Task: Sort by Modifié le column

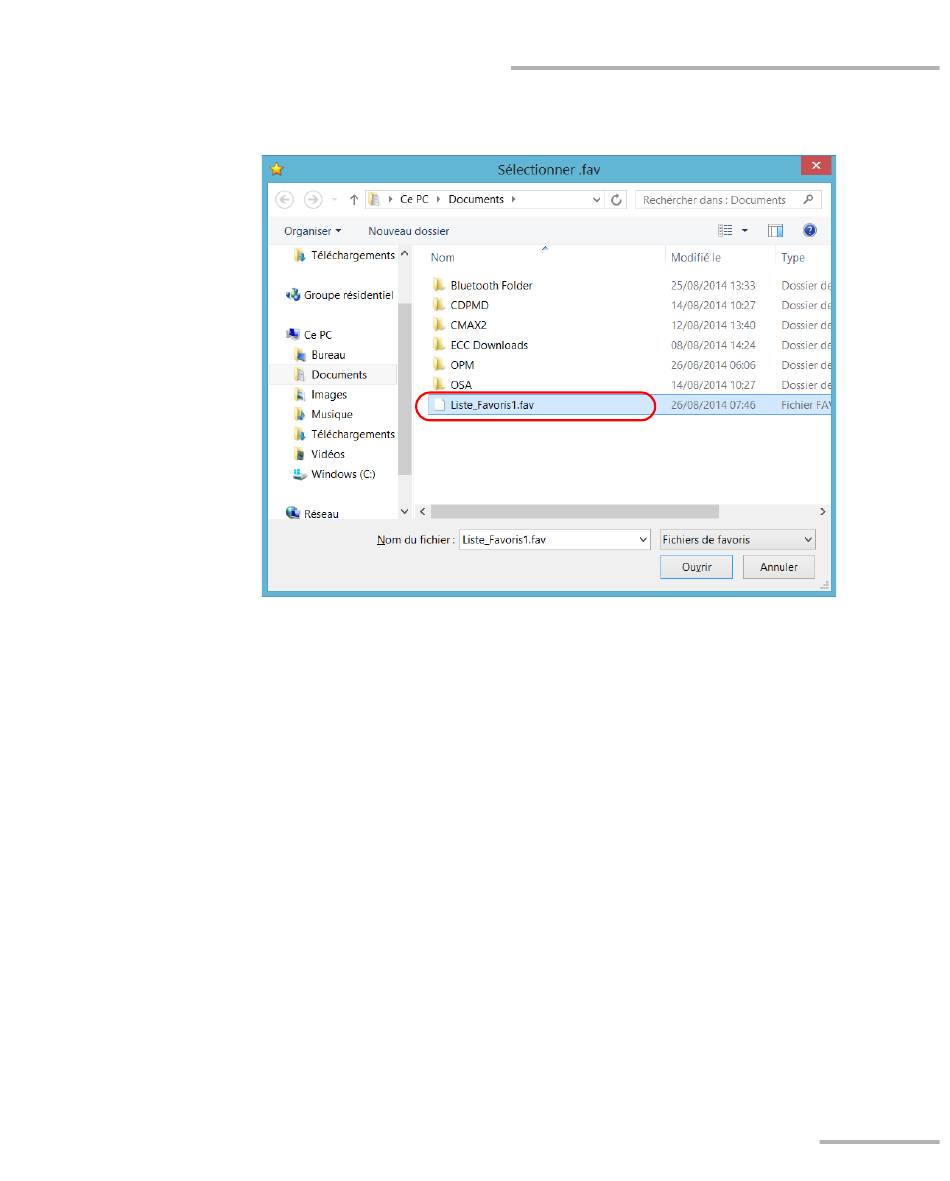Action: pos(695,258)
